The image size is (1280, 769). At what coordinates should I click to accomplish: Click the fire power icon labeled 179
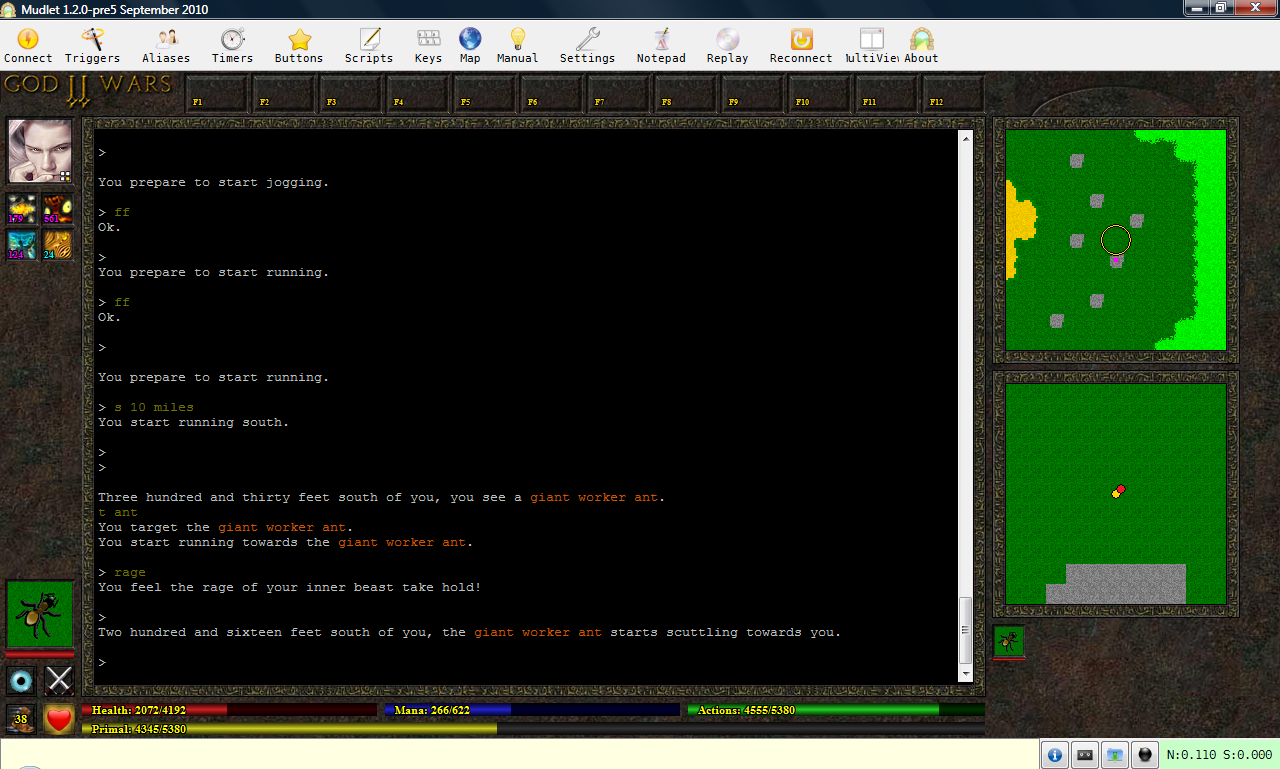(x=22, y=208)
